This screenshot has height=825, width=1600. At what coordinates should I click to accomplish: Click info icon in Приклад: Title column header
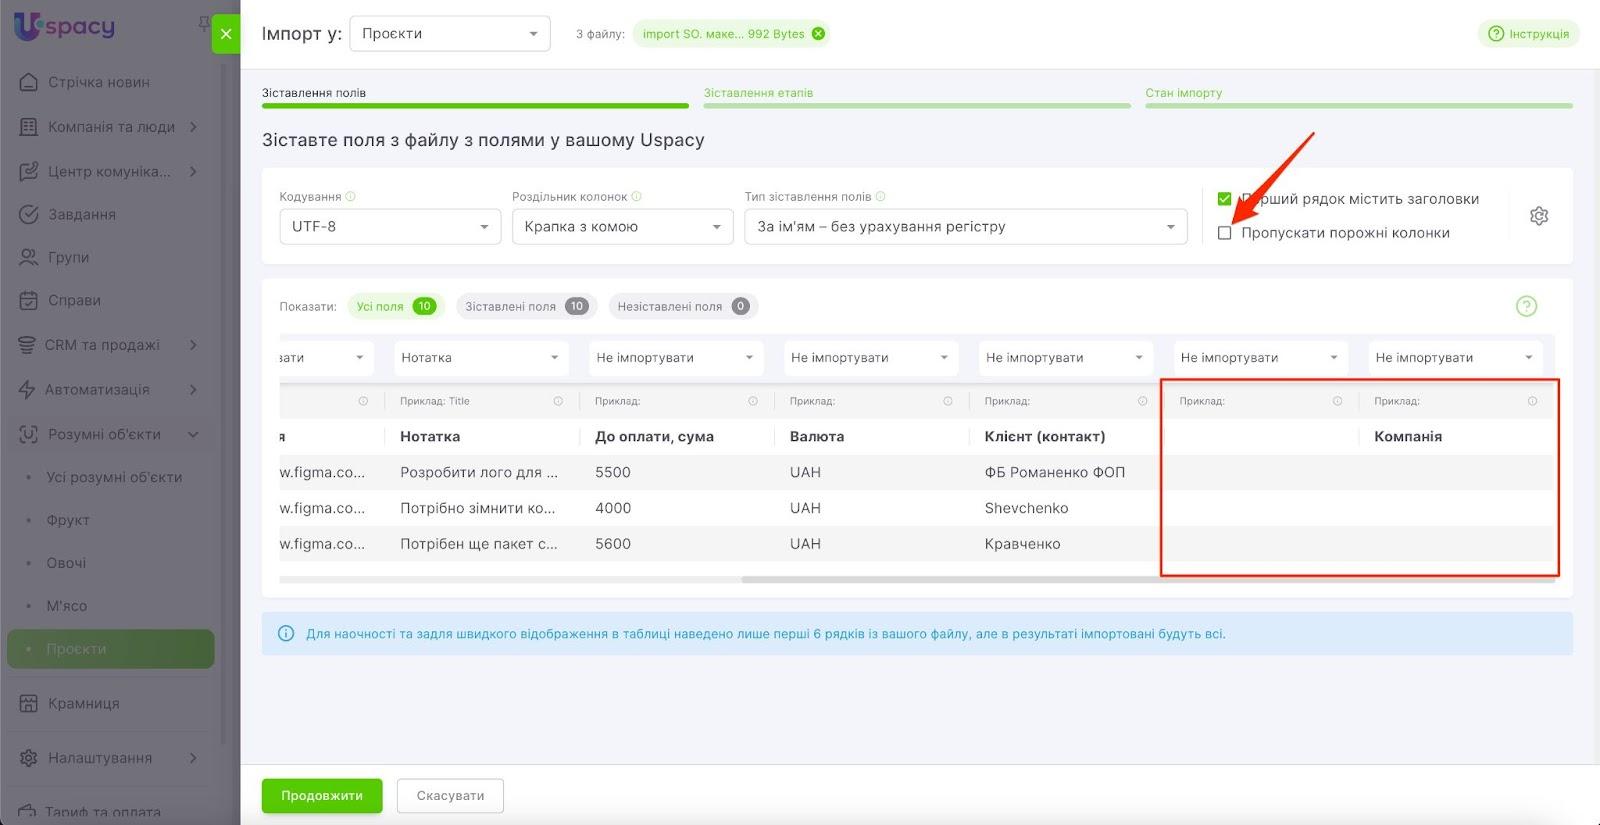(x=558, y=401)
